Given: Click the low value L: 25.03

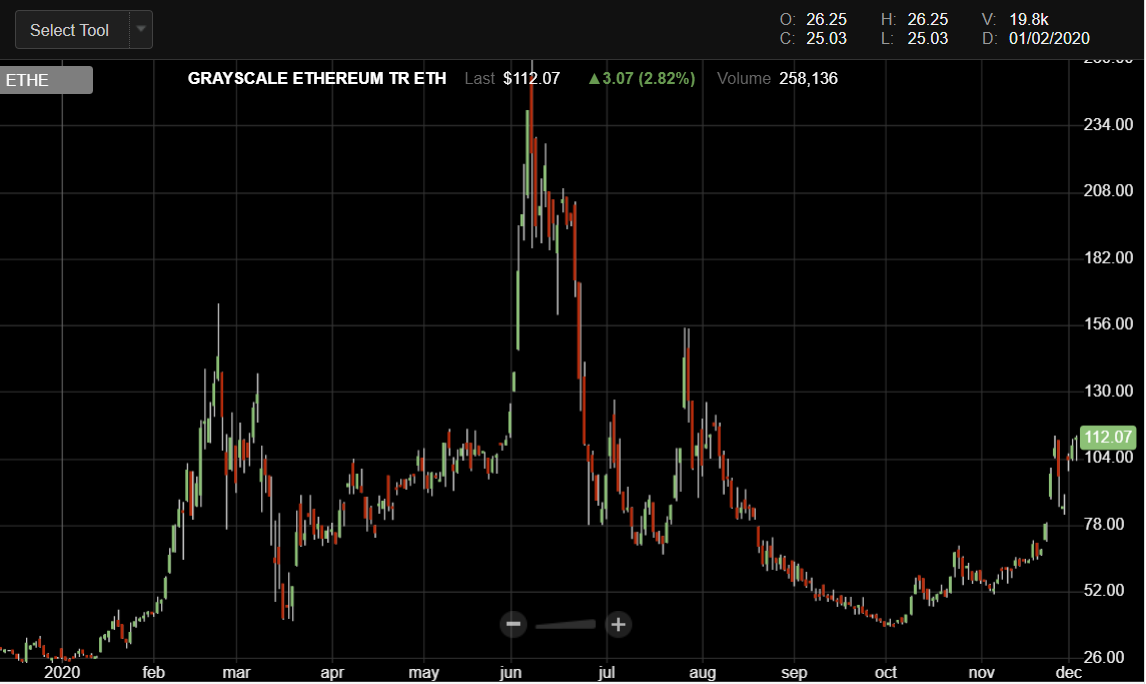Looking at the screenshot, I should [914, 39].
